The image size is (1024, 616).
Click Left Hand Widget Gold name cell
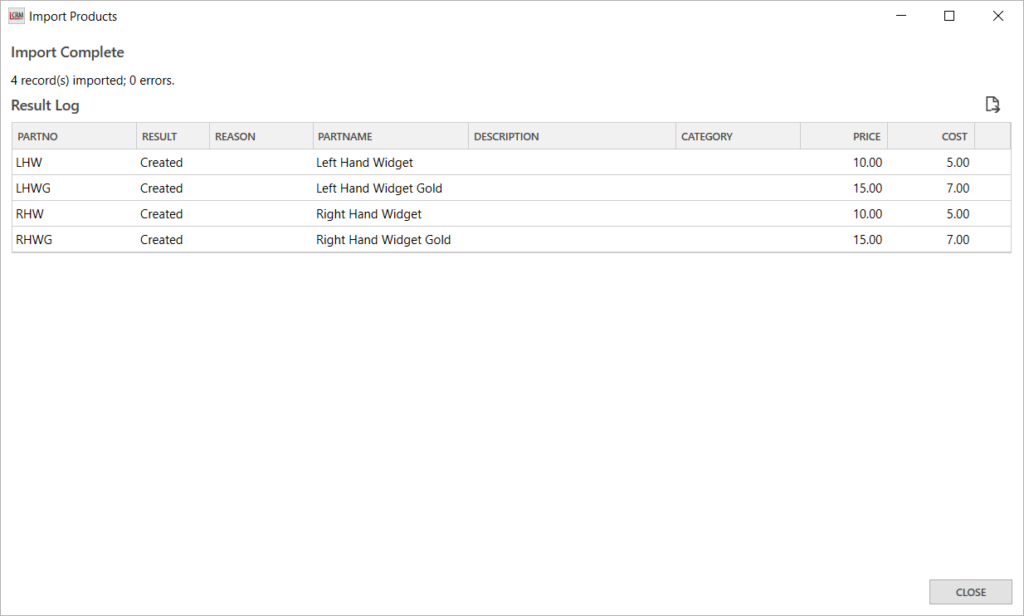tap(379, 189)
